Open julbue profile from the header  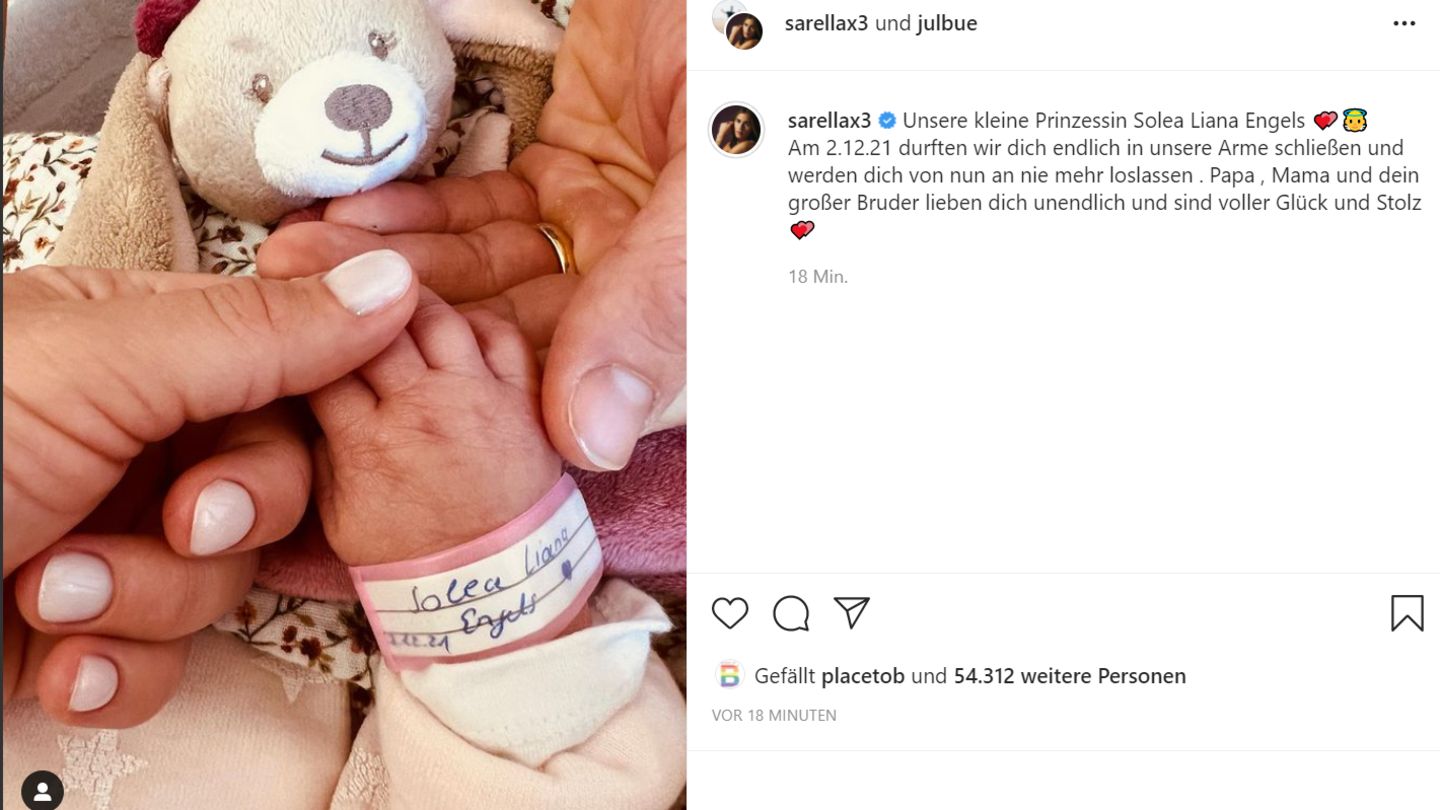click(x=947, y=23)
